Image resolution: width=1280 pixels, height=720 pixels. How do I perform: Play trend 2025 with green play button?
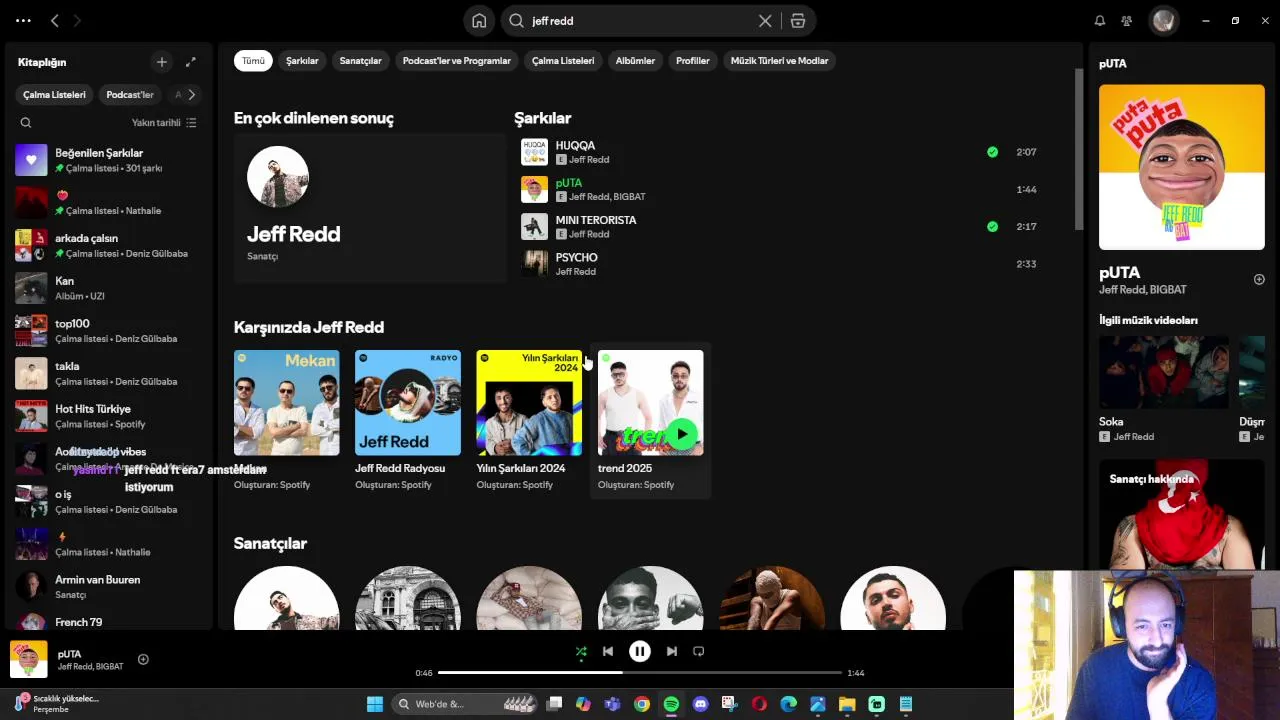click(682, 434)
